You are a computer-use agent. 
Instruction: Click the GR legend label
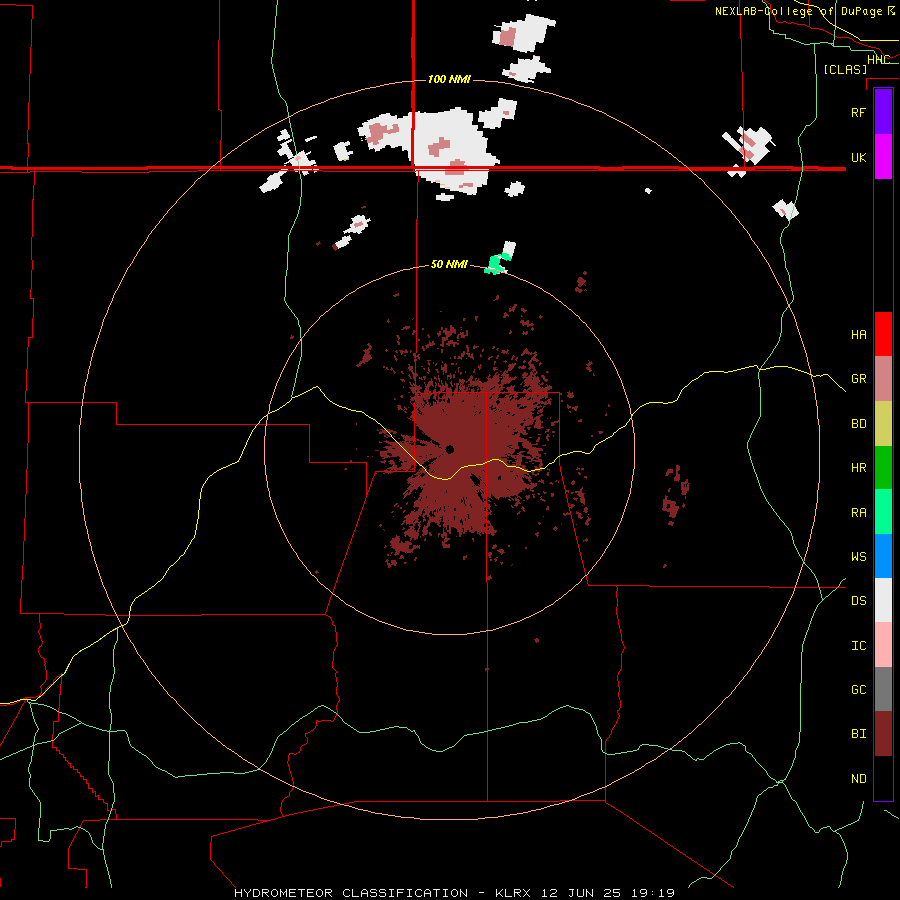[858, 379]
